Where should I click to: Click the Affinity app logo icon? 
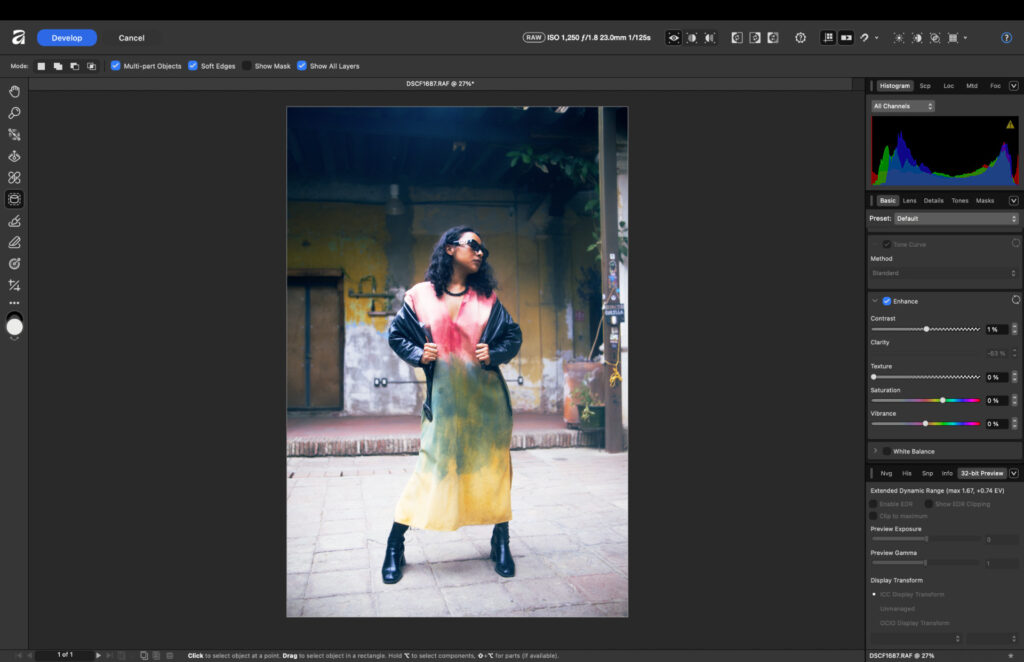(x=18, y=38)
